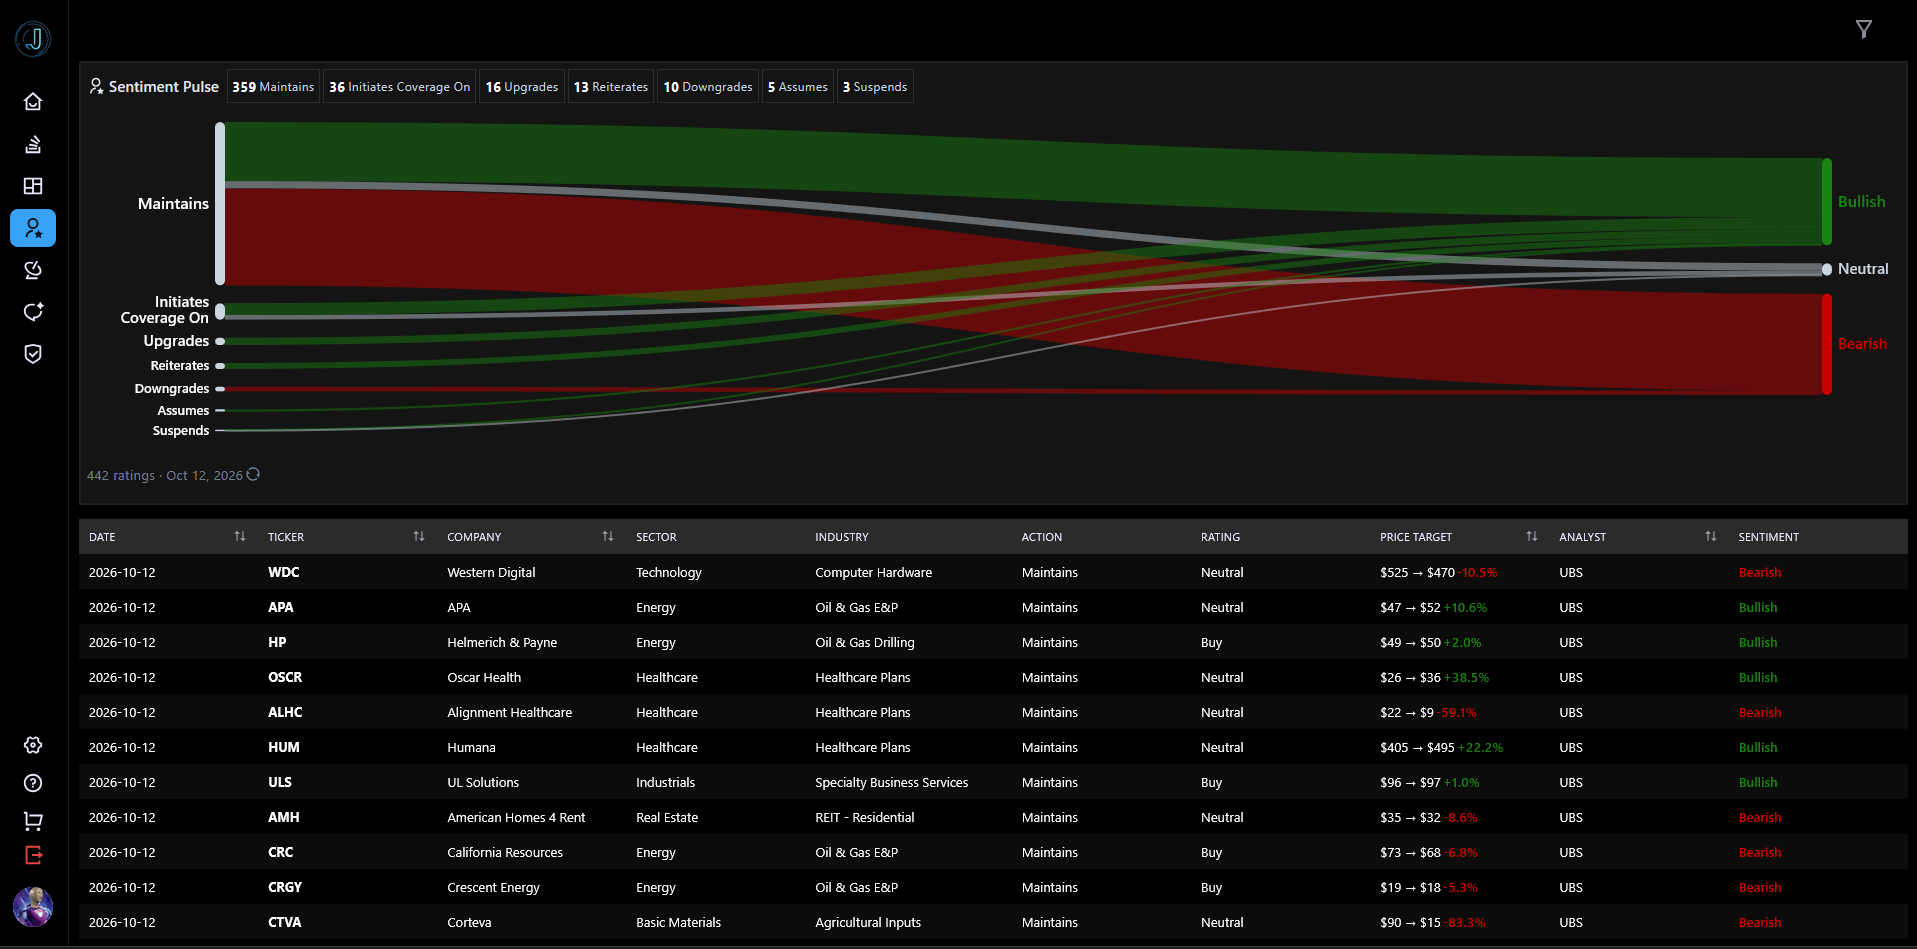
Task: Click the Neutral node in the chart
Action: click(x=1827, y=269)
